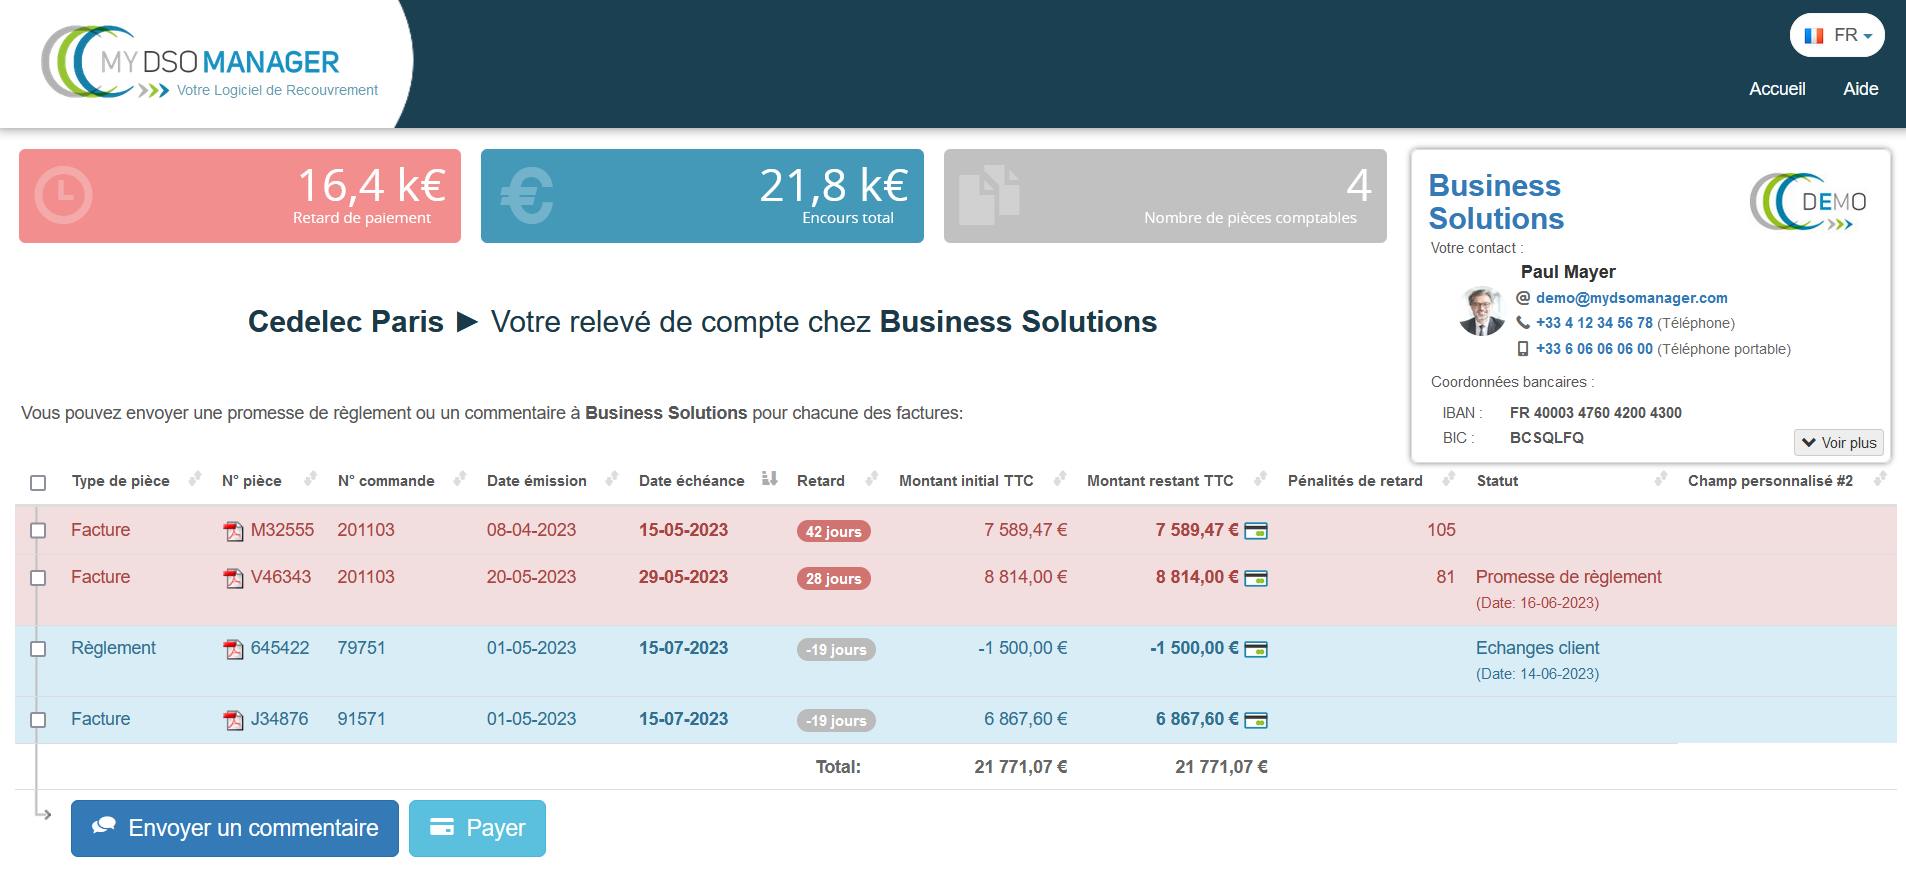1906x871 pixels.
Task: Click payment card icon beside 7 589,47 €
Action: click(x=1256, y=531)
